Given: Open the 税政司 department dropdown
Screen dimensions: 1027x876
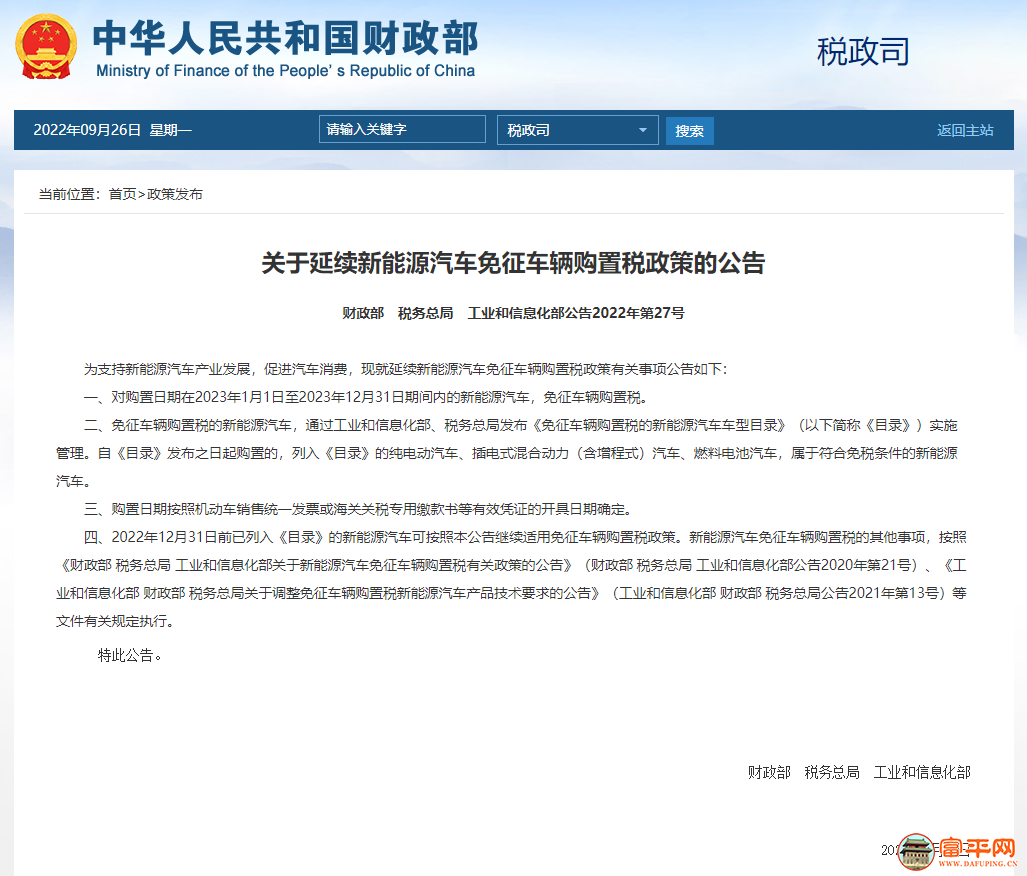Looking at the screenshot, I should pyautogui.click(x=577, y=130).
